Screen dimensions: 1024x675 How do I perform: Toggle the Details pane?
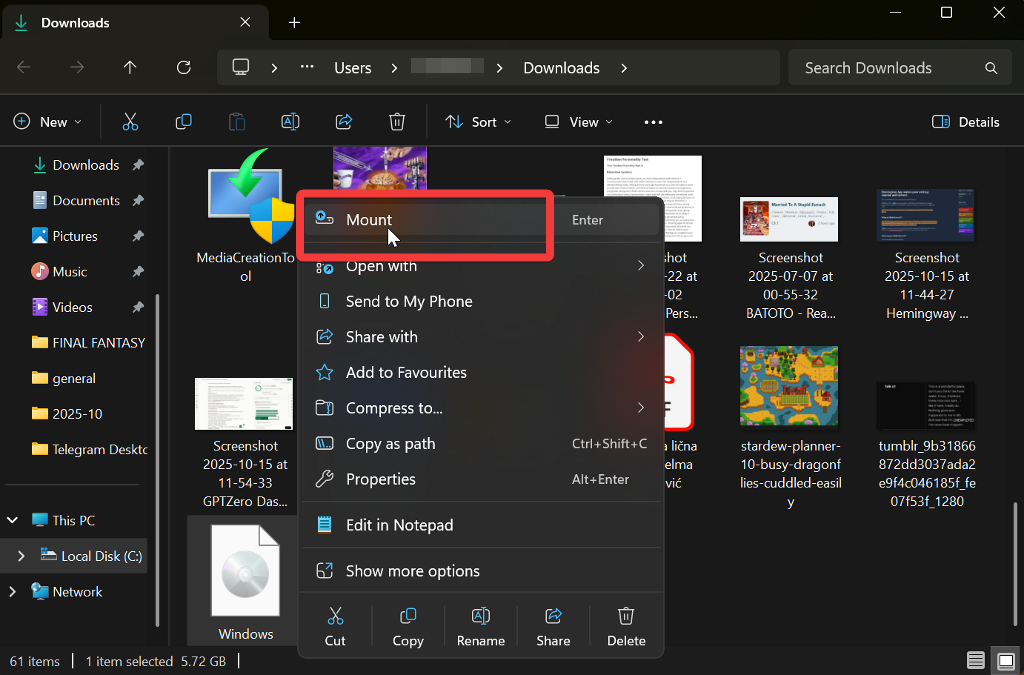coord(965,122)
